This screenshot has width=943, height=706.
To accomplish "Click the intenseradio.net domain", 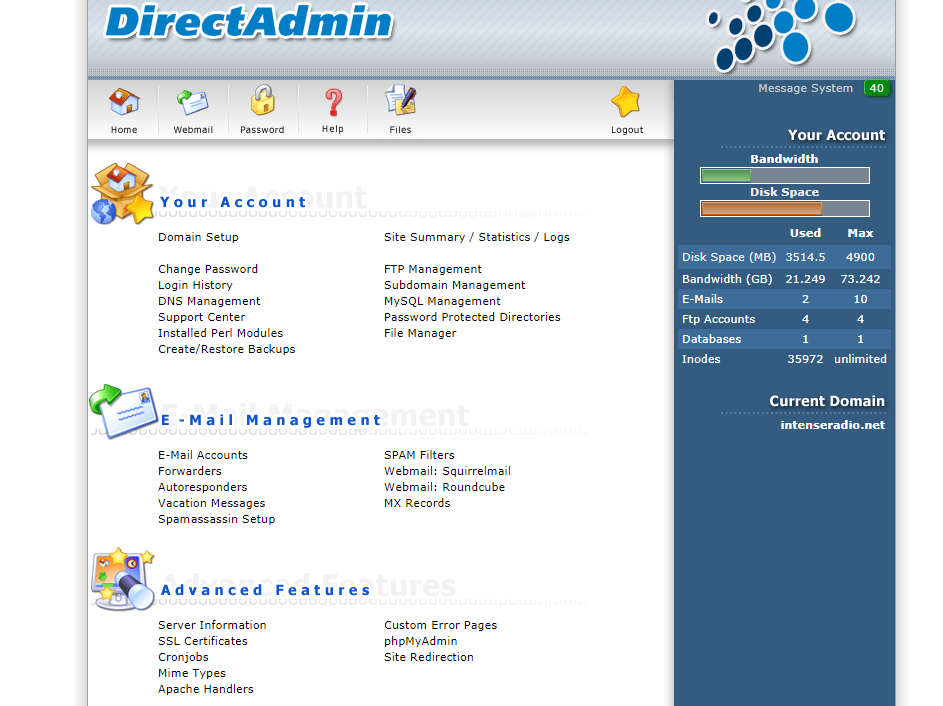I will point(832,425).
